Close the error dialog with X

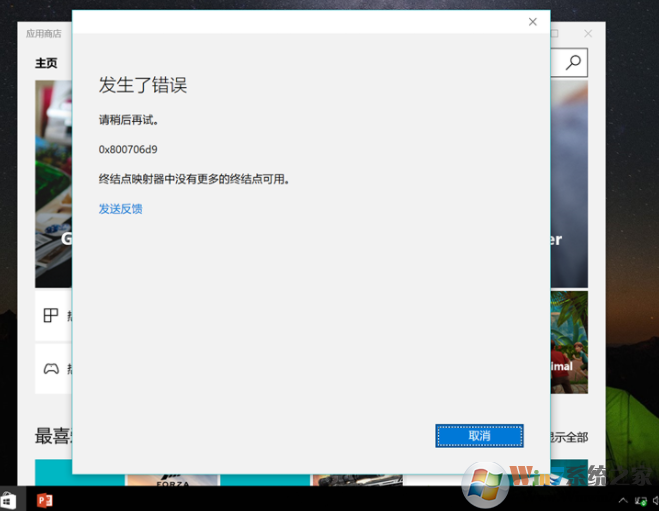point(532,22)
